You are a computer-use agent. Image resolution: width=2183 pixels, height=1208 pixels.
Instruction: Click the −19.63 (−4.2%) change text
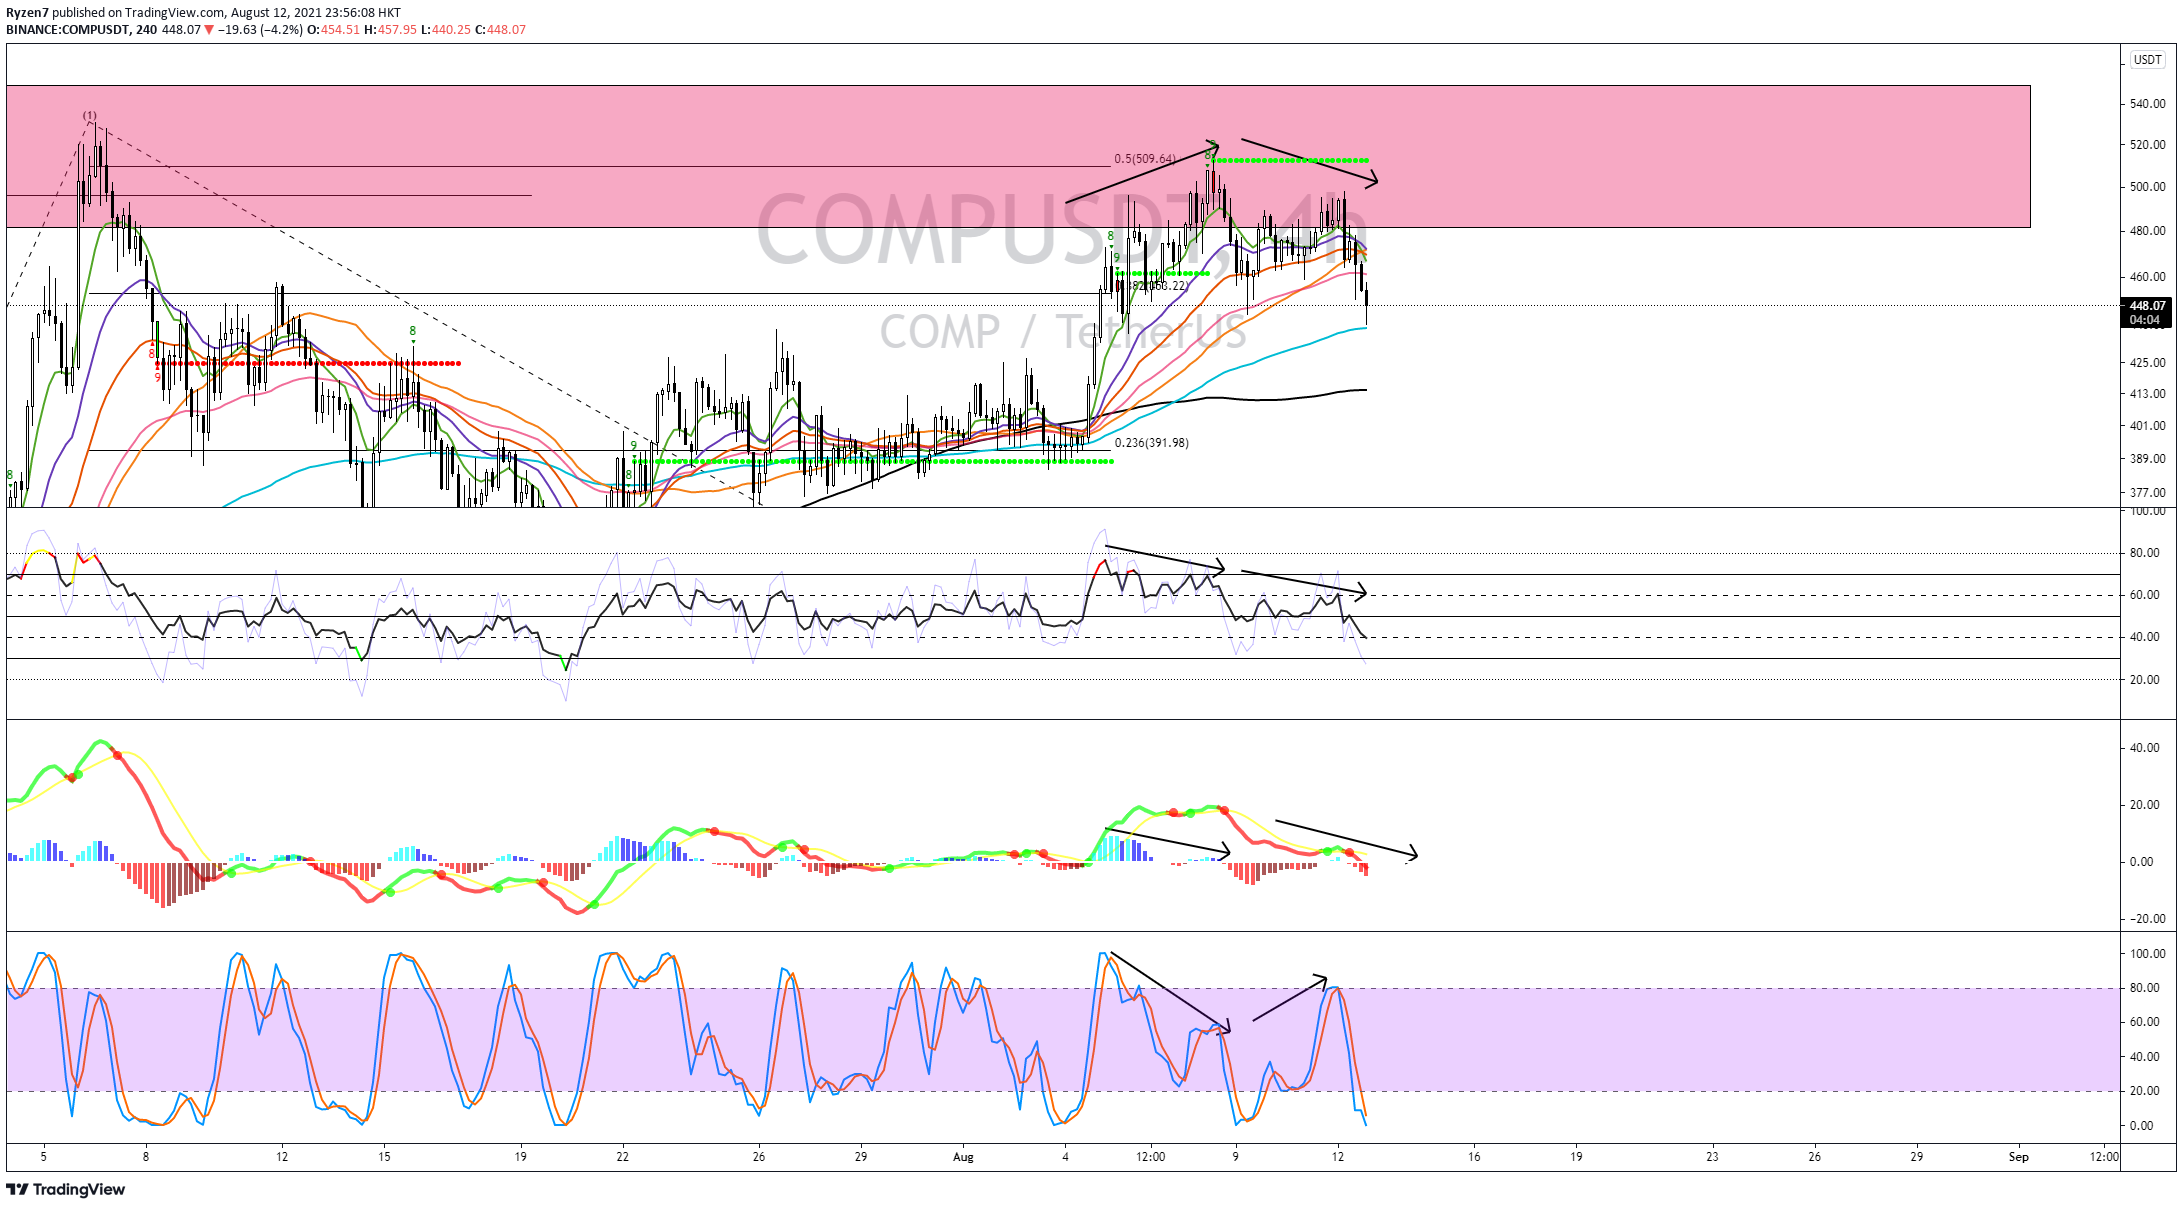[260, 30]
